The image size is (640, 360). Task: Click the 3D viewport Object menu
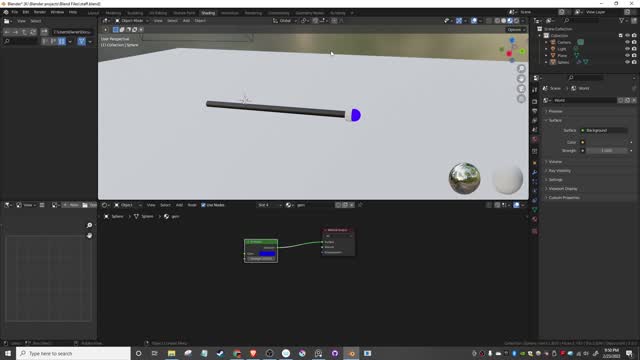point(200,20)
